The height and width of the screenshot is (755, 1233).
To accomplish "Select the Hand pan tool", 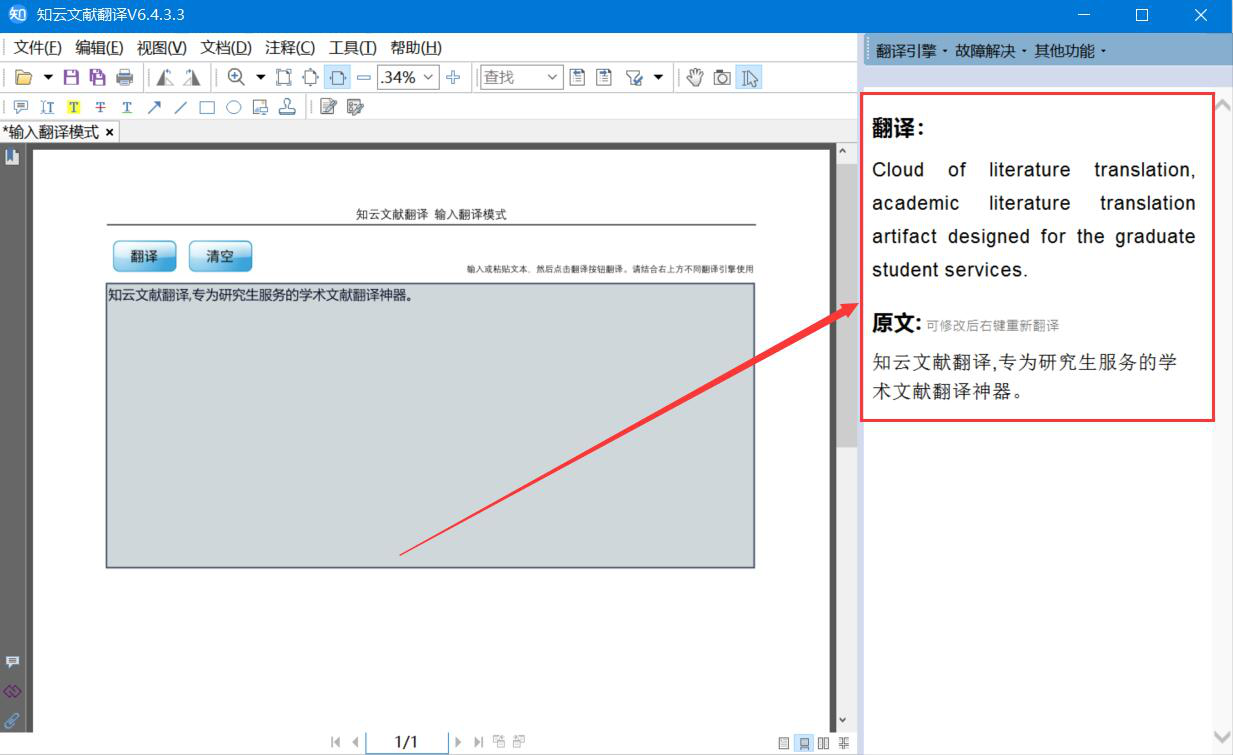I will point(696,78).
